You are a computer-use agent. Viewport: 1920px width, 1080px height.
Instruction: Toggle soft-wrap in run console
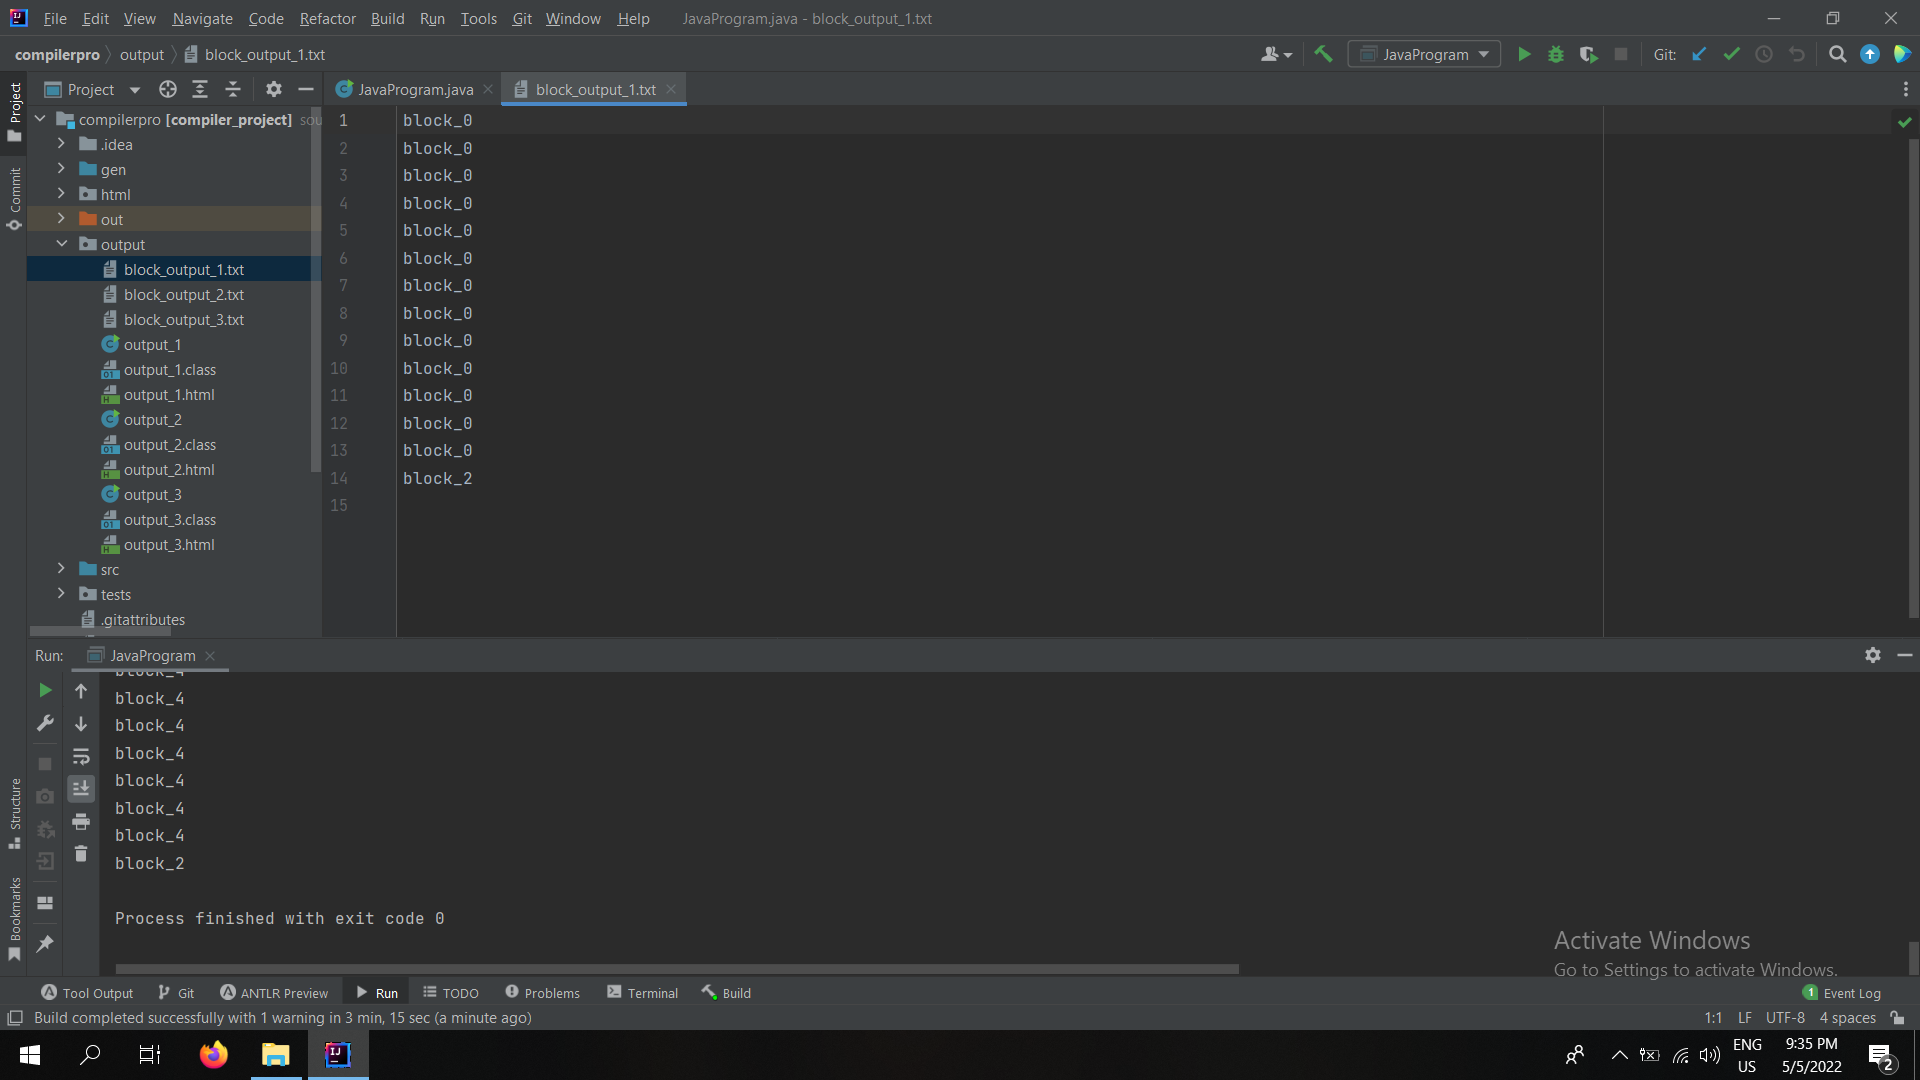pos(81,757)
